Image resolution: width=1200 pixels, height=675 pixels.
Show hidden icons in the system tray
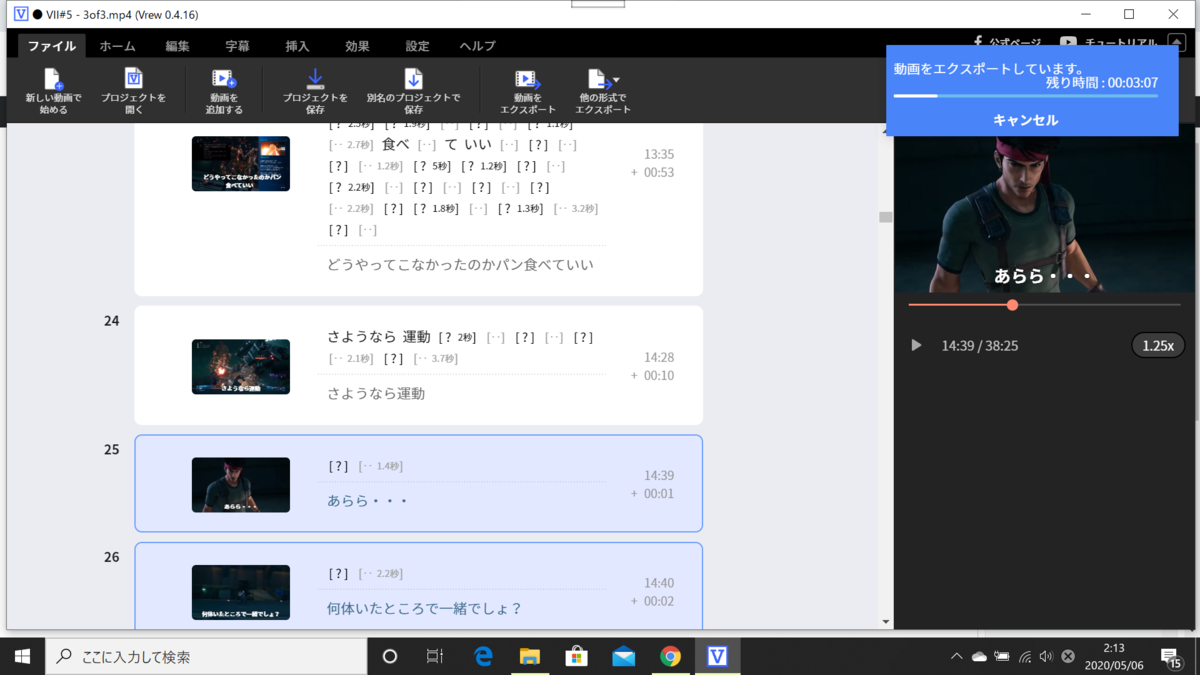957,657
